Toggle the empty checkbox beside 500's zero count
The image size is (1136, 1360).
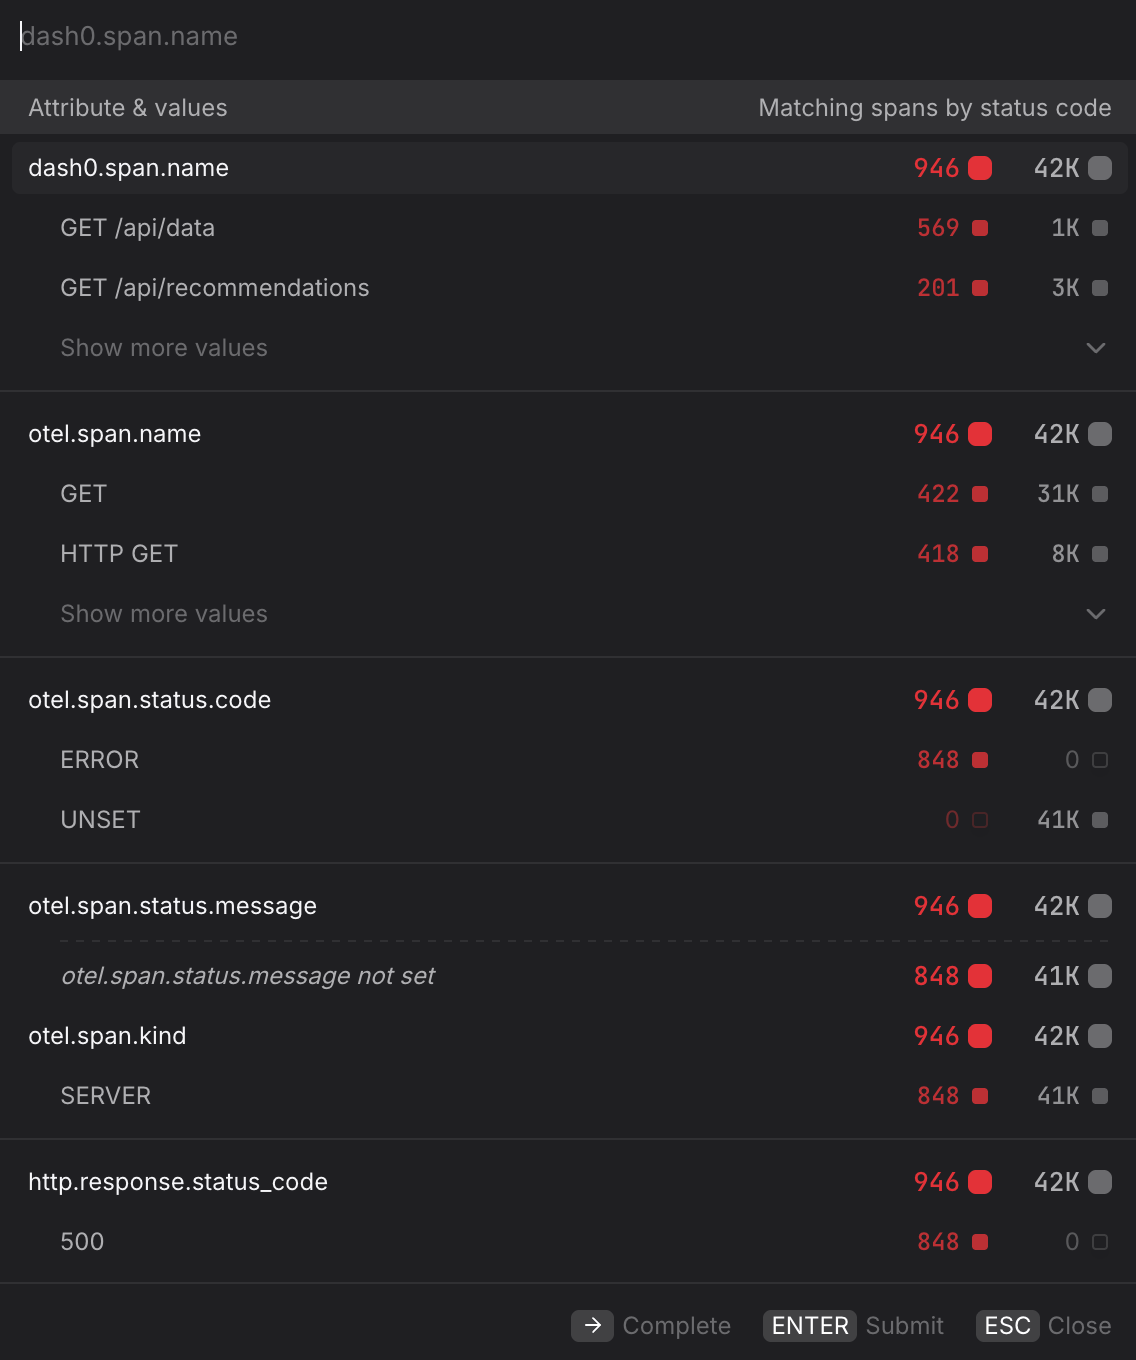(x=1099, y=1242)
